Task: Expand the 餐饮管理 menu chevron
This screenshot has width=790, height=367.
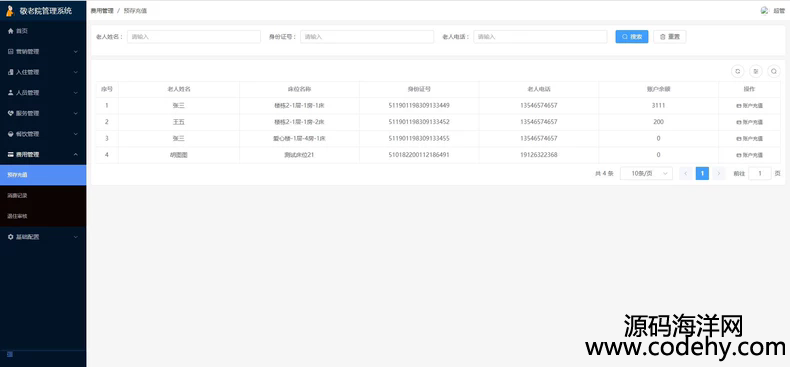Action: tap(76, 134)
